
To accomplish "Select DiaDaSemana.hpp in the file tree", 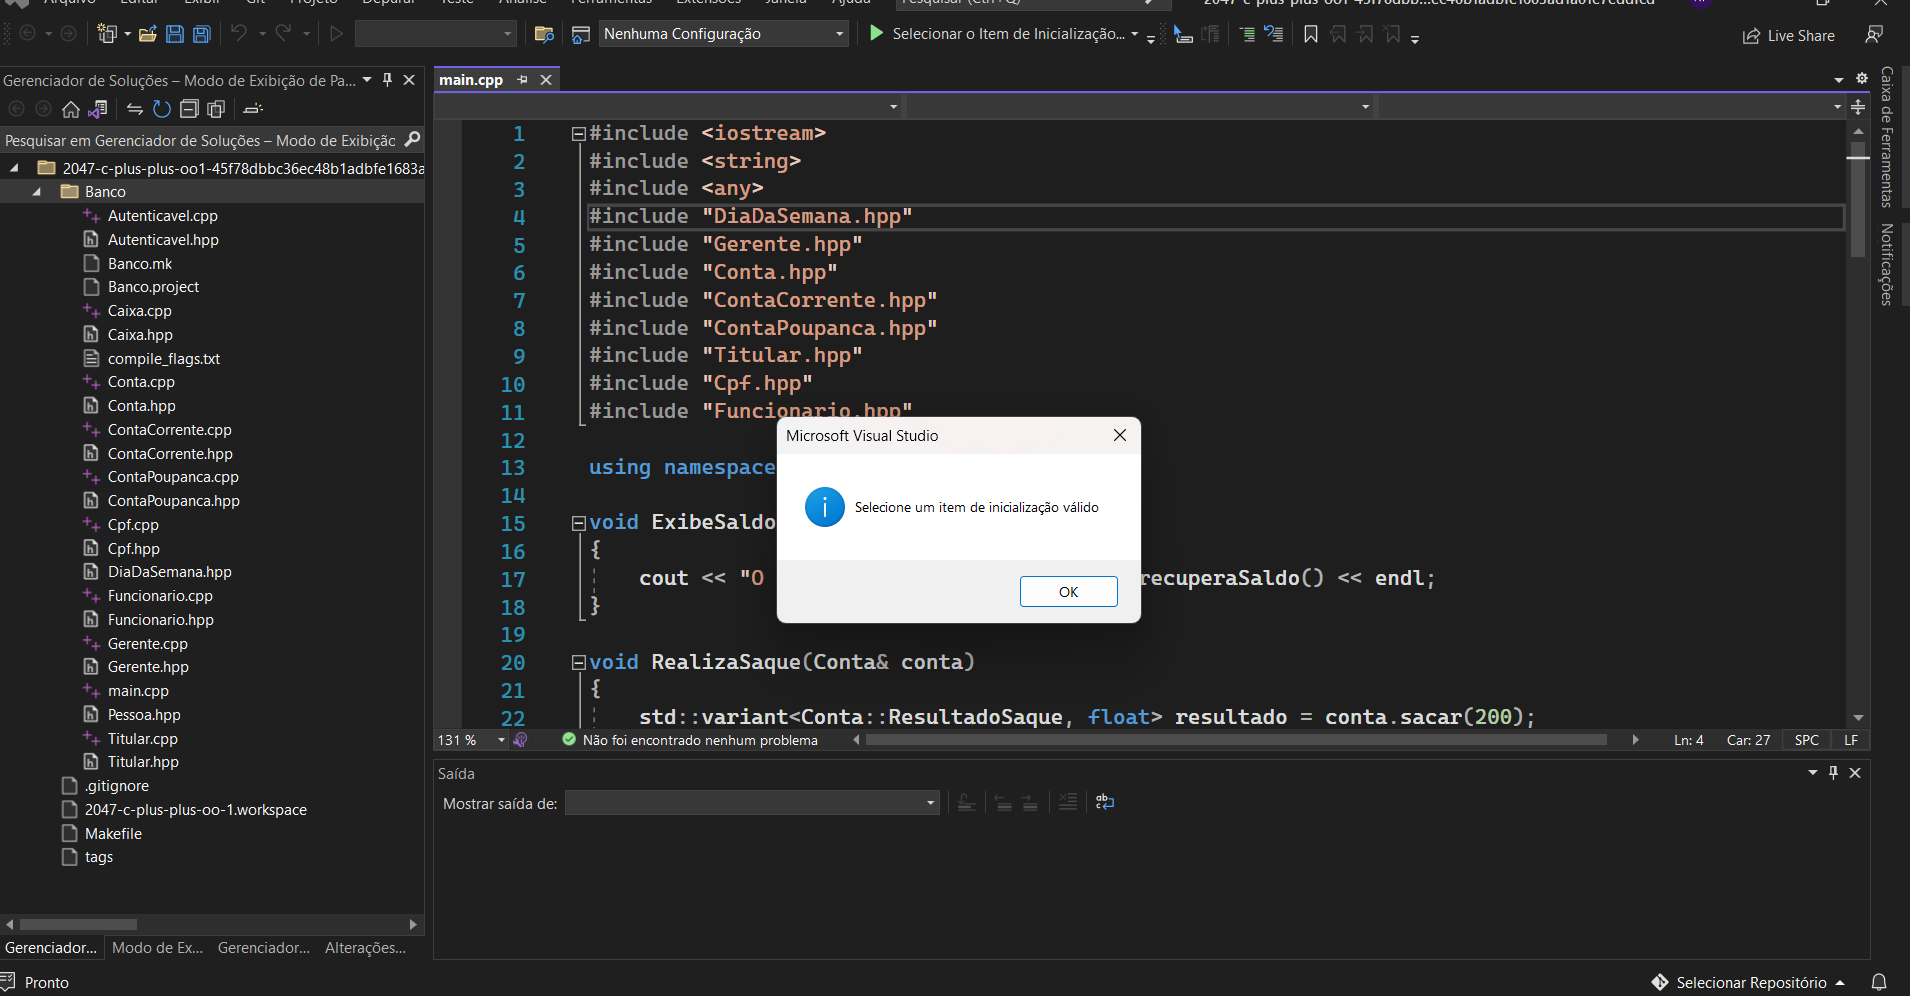I will pos(169,572).
